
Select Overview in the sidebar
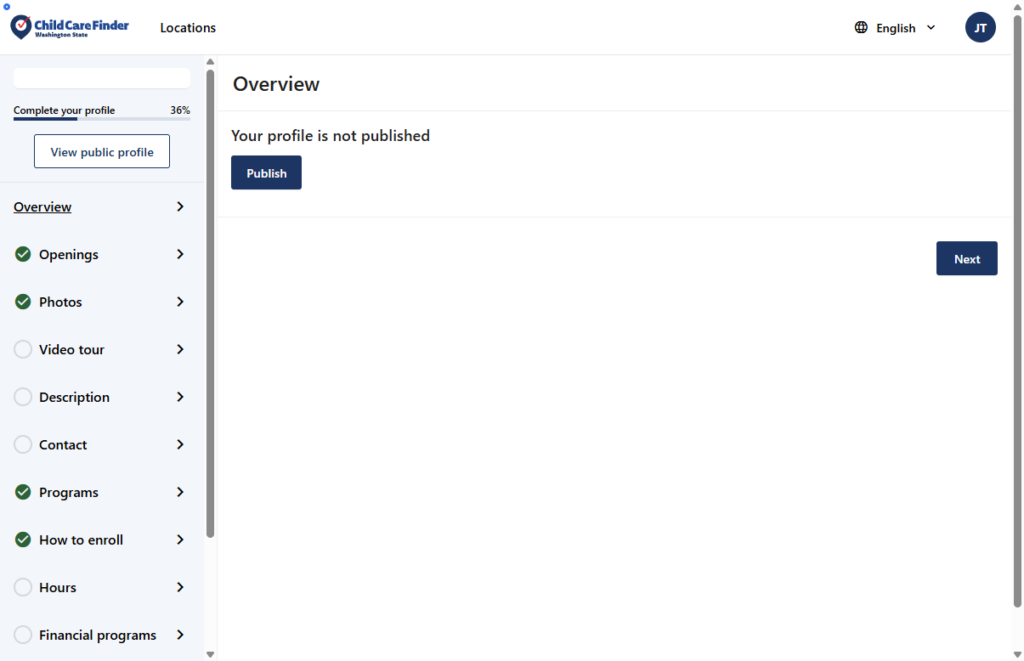43,207
